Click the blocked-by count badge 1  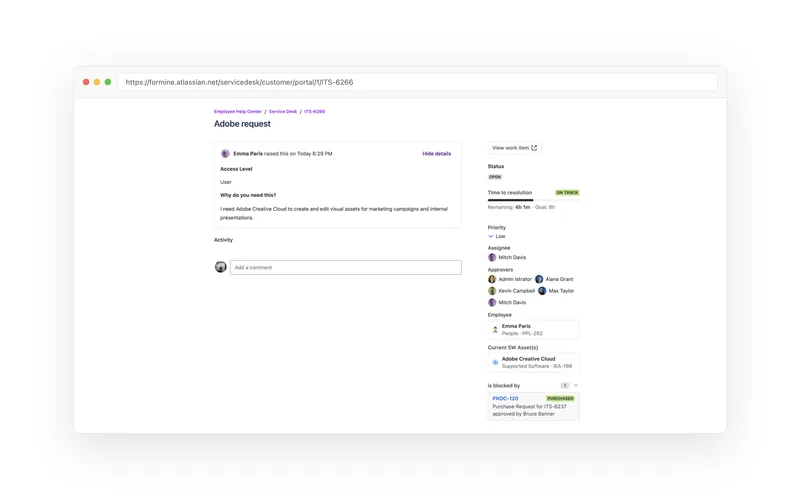tap(564, 386)
